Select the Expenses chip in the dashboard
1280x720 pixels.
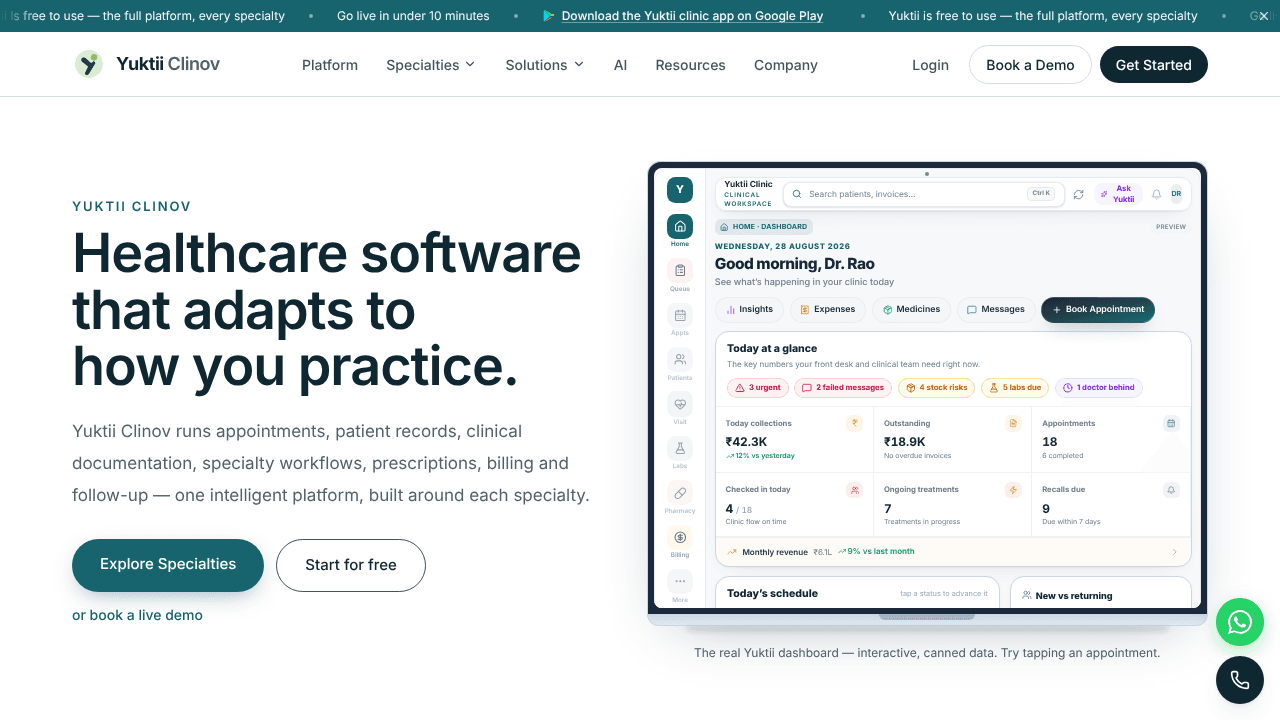(827, 310)
